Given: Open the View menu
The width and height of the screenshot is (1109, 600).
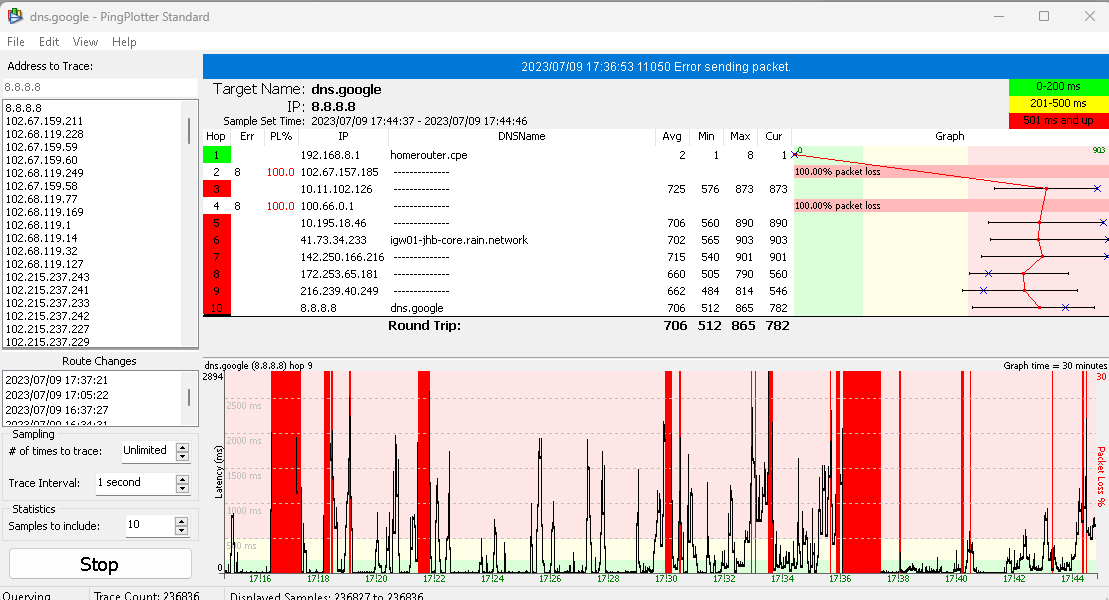Looking at the screenshot, I should (x=85, y=42).
